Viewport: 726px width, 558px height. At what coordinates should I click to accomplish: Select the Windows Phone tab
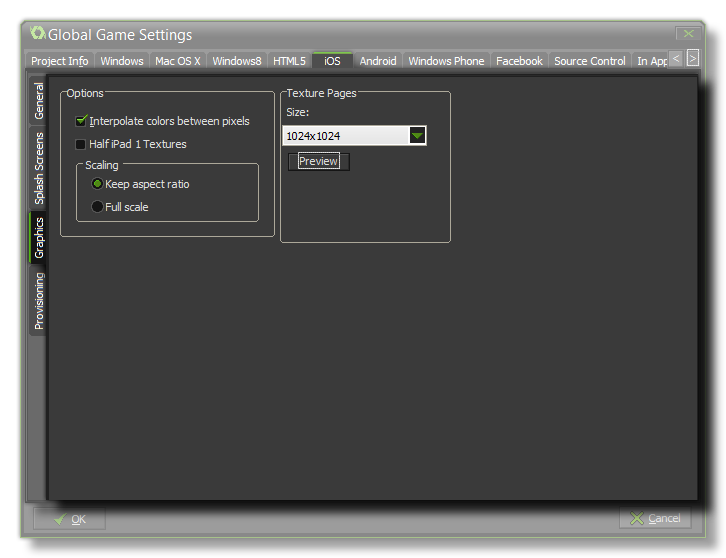tap(446, 61)
